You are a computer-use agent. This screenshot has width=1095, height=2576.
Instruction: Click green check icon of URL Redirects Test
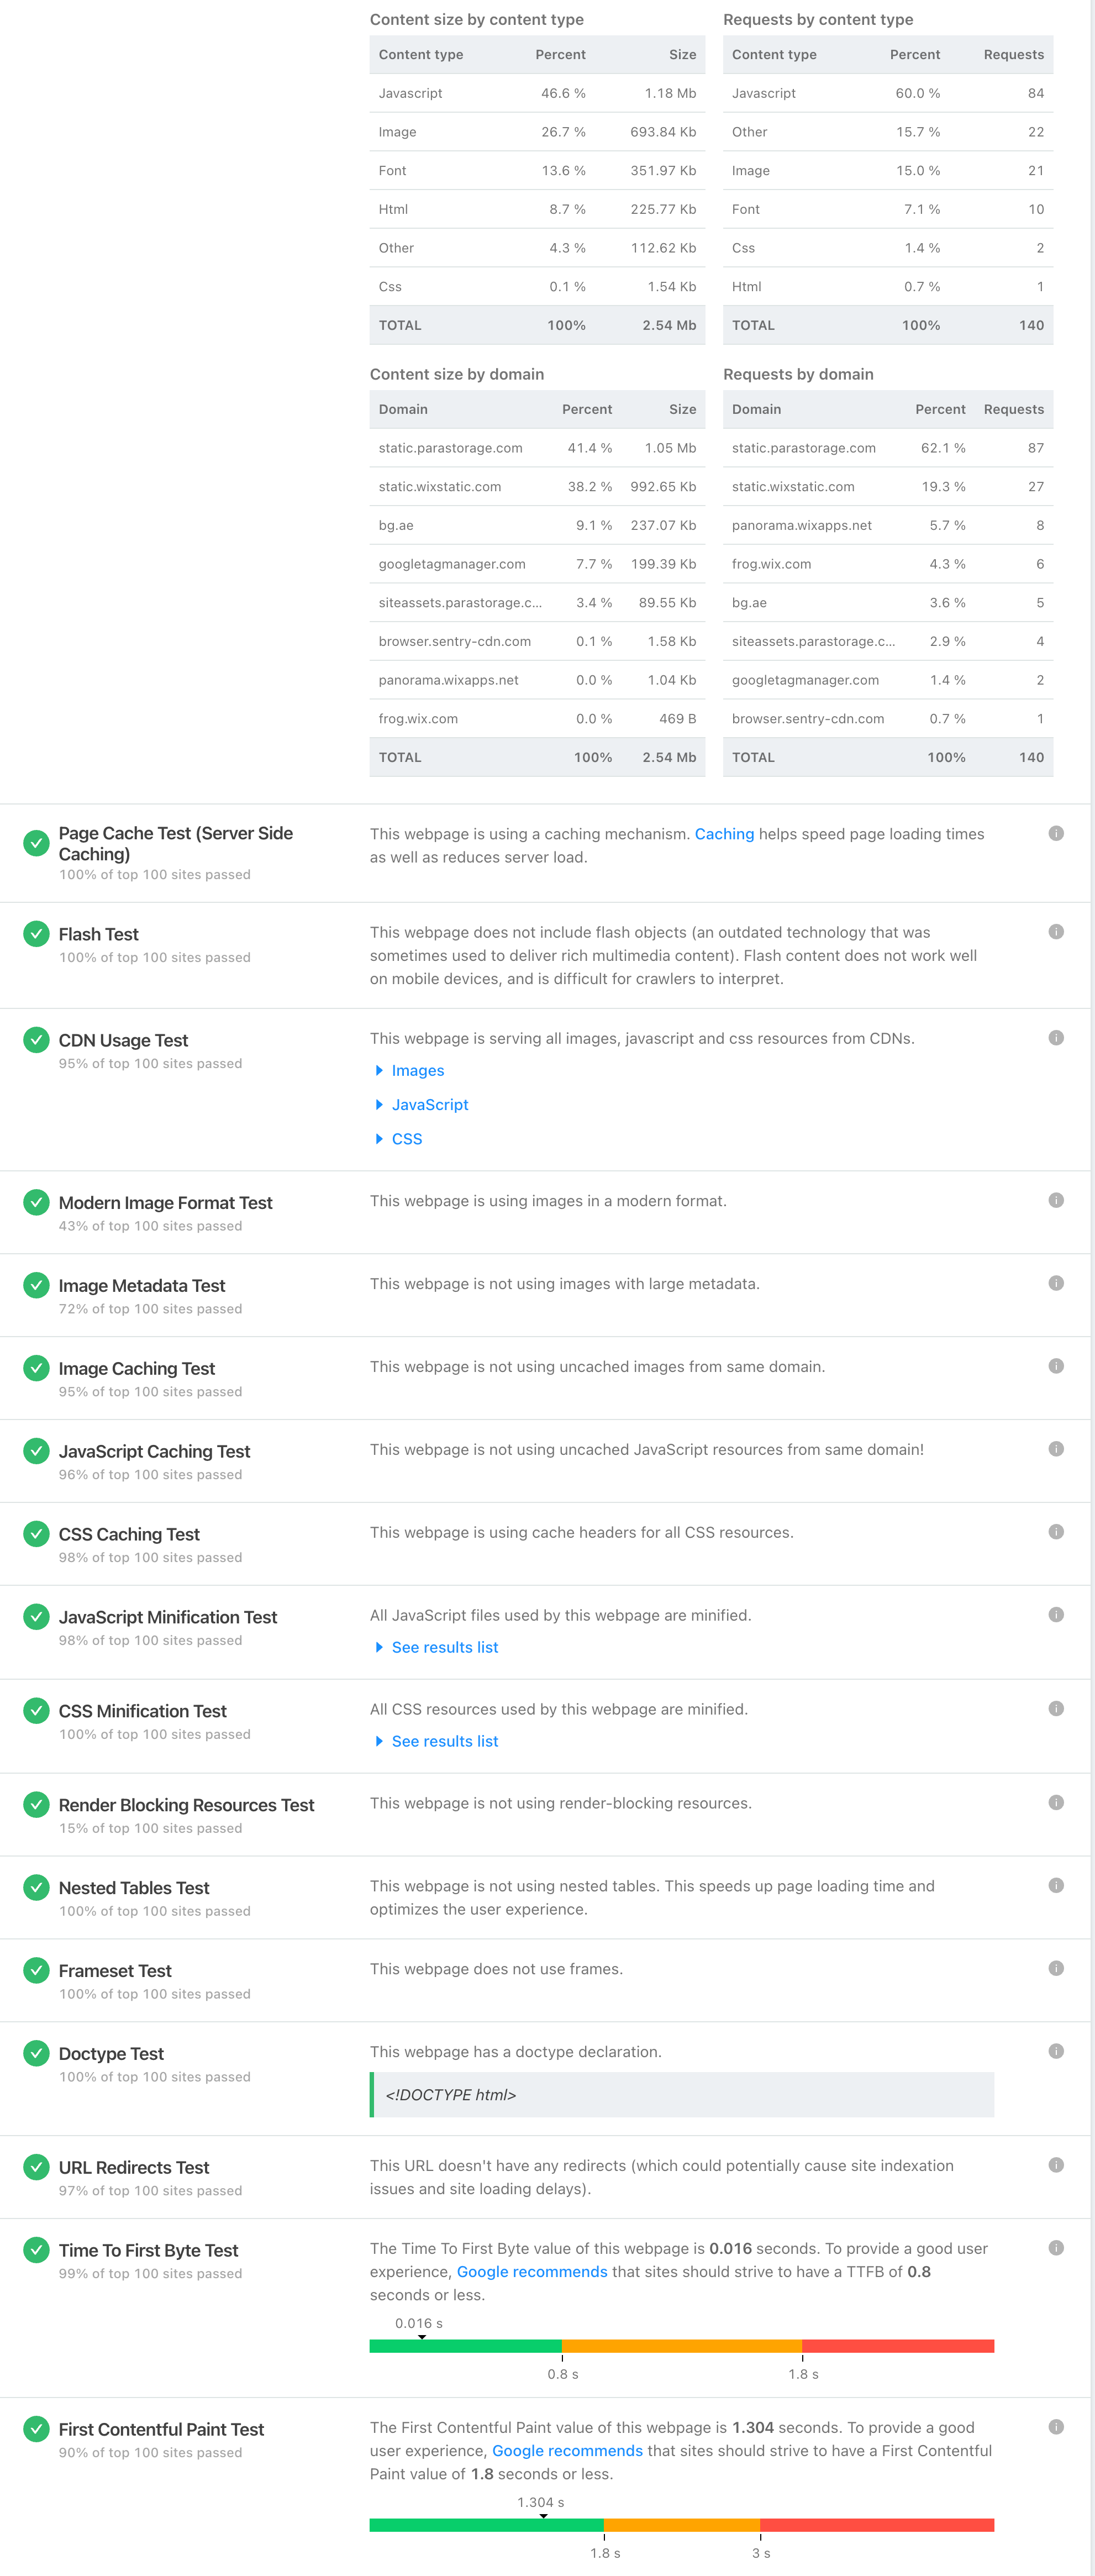36,2166
